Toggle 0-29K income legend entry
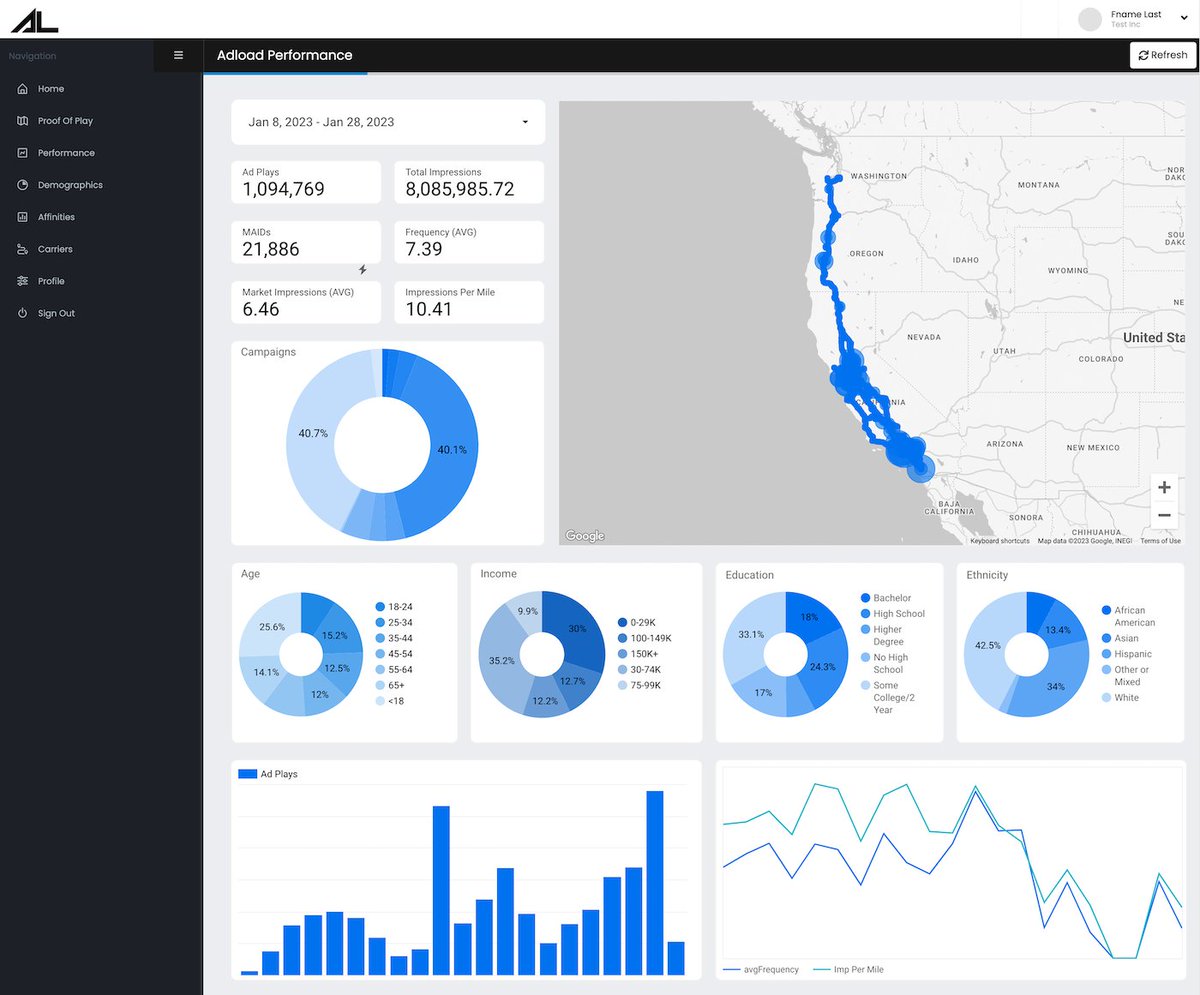 638,622
